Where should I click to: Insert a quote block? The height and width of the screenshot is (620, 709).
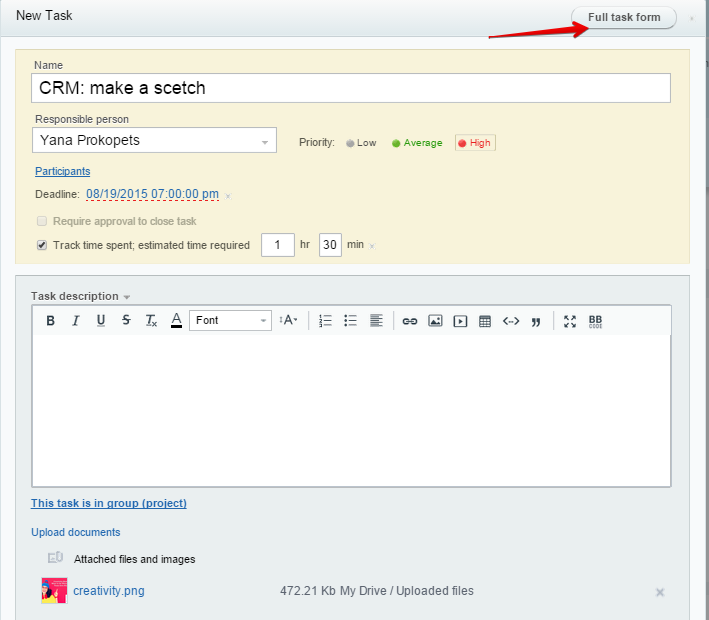(536, 322)
